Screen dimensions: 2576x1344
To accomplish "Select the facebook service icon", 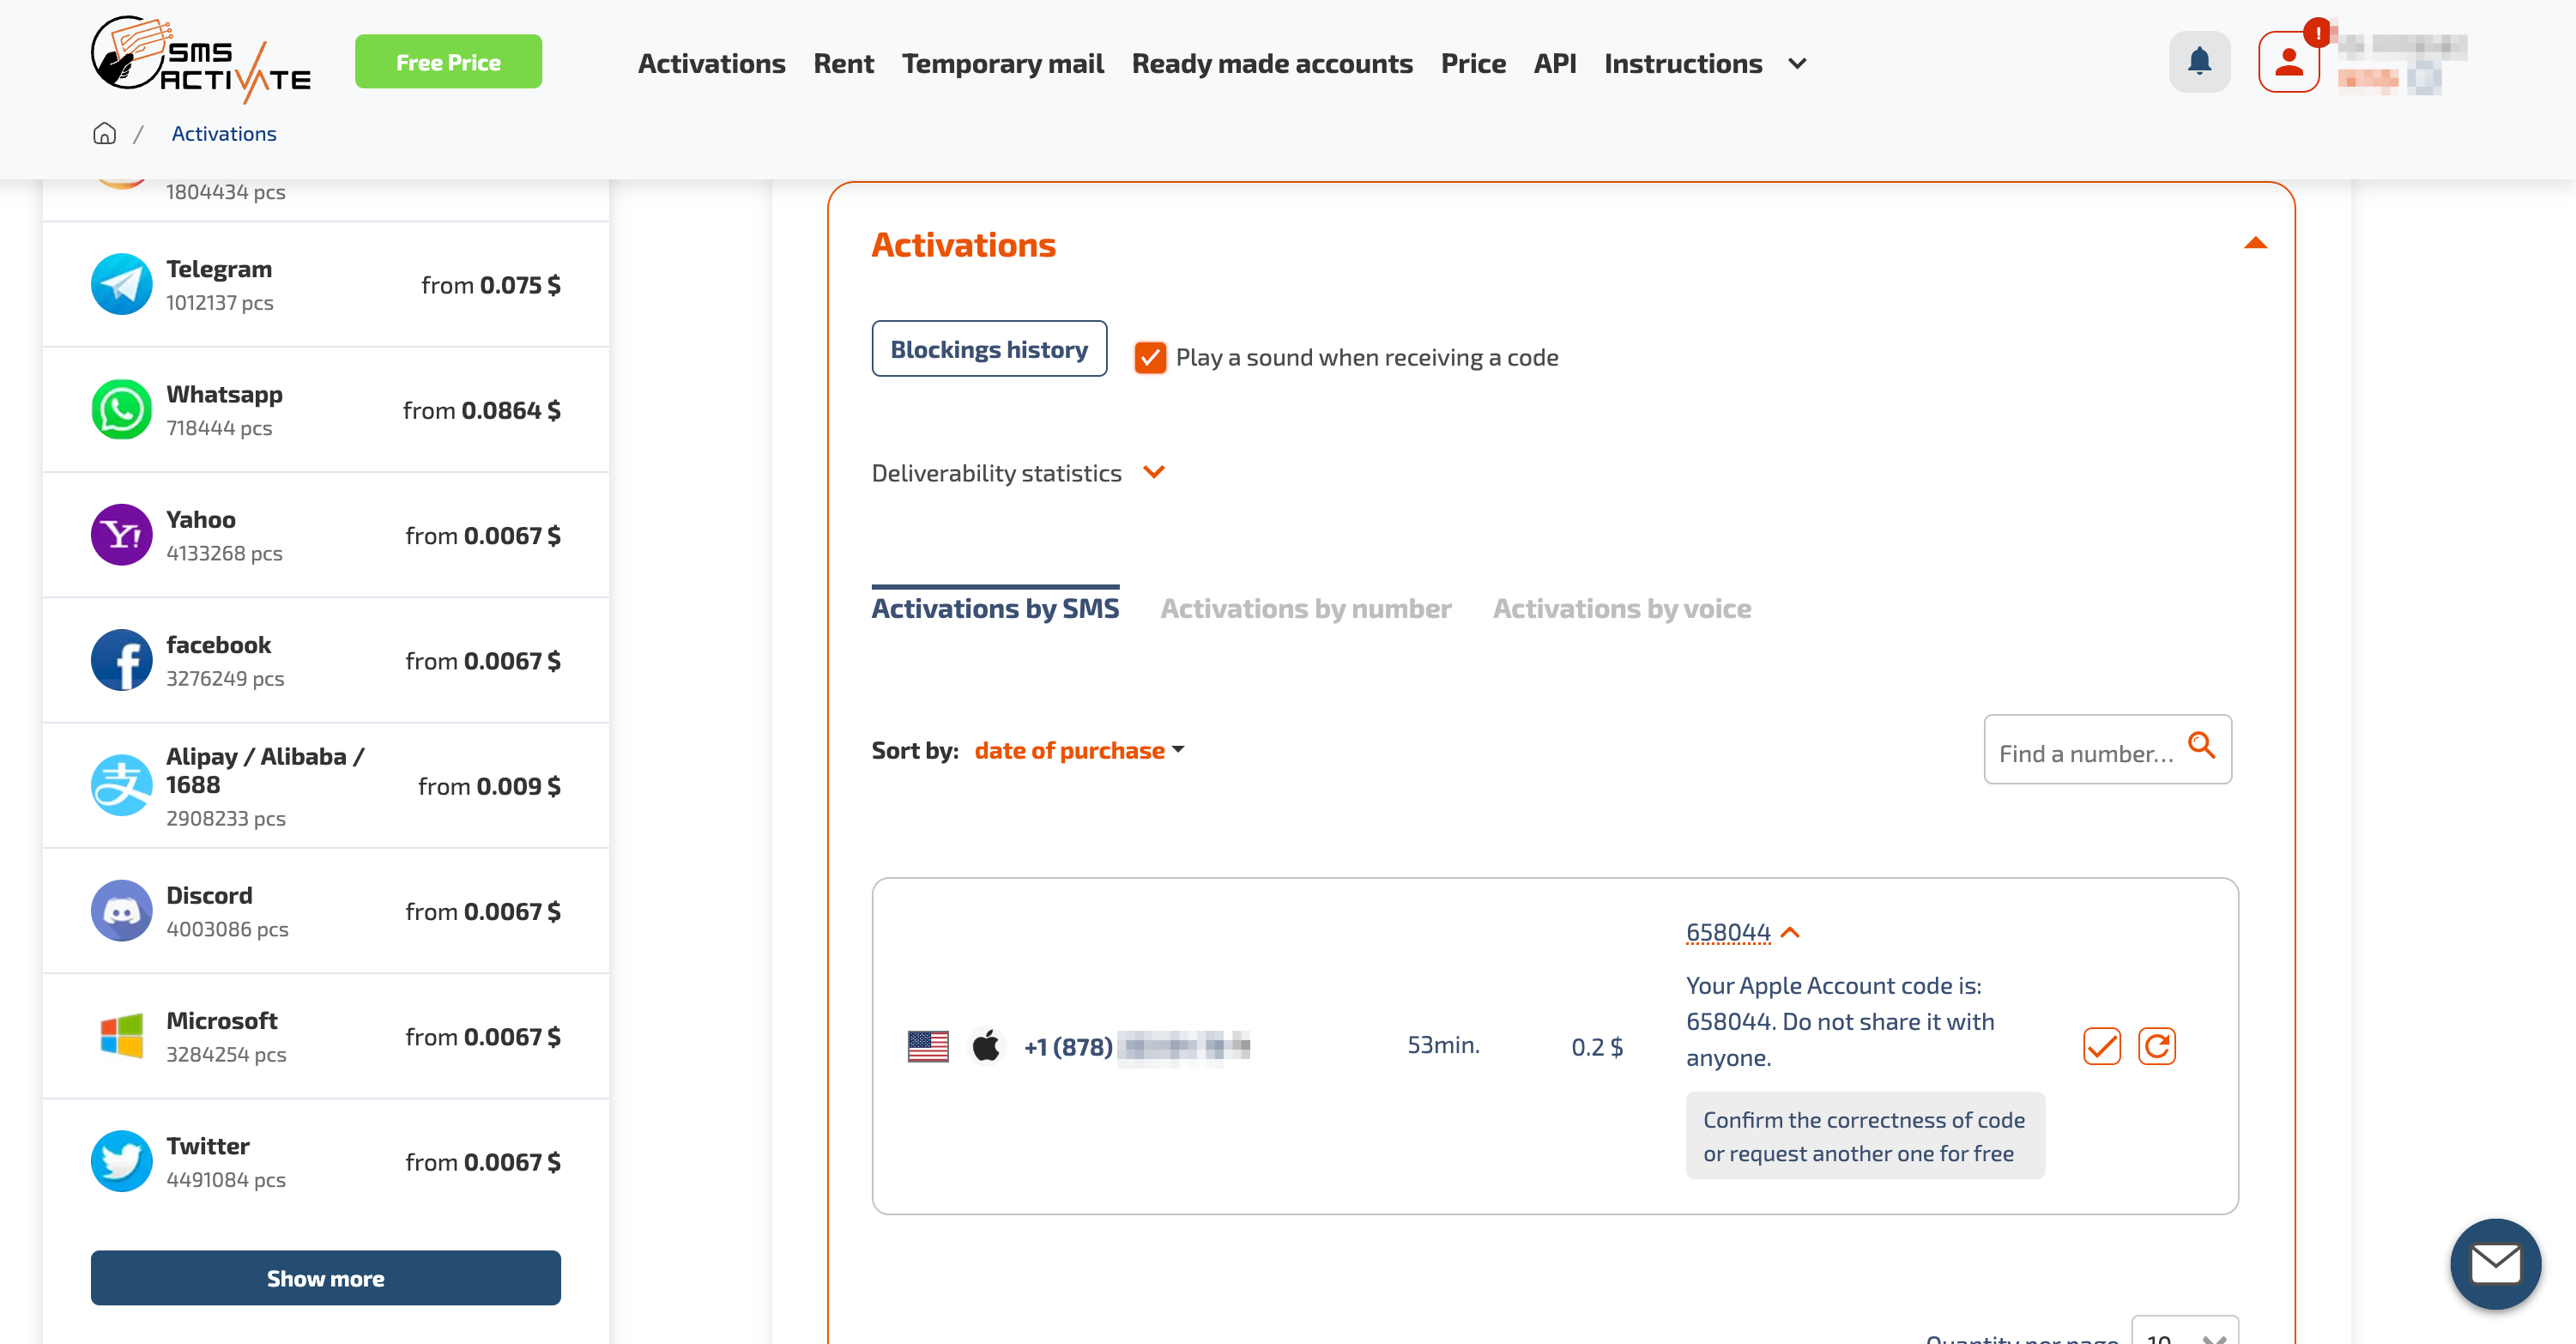I will [122, 660].
